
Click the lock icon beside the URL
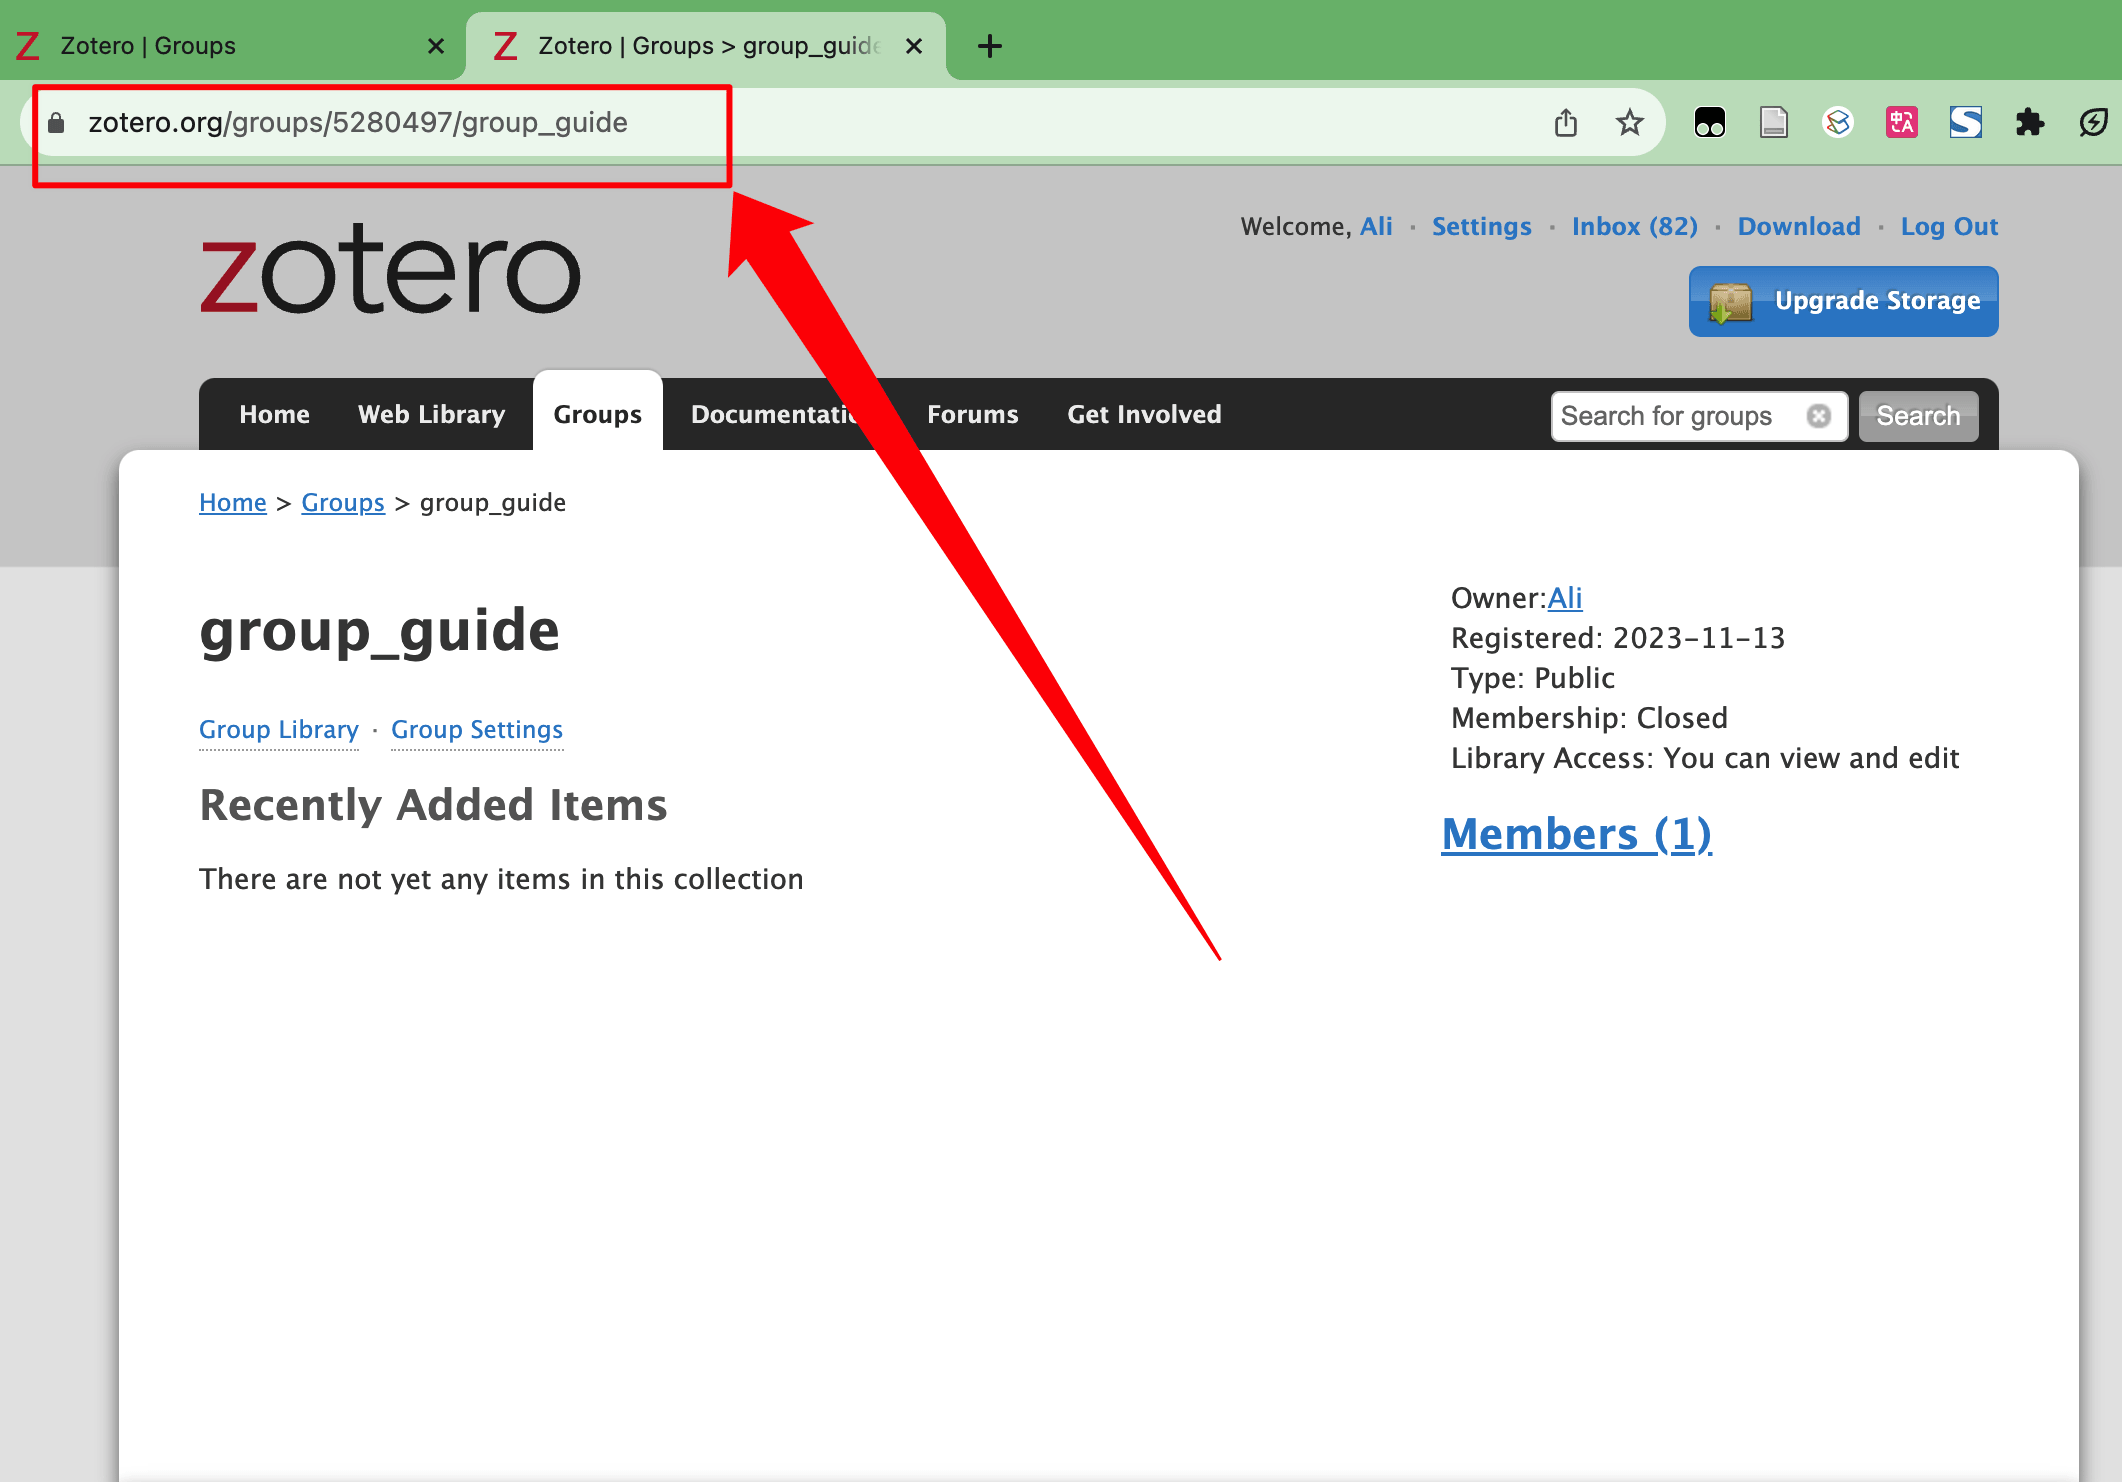click(x=57, y=123)
